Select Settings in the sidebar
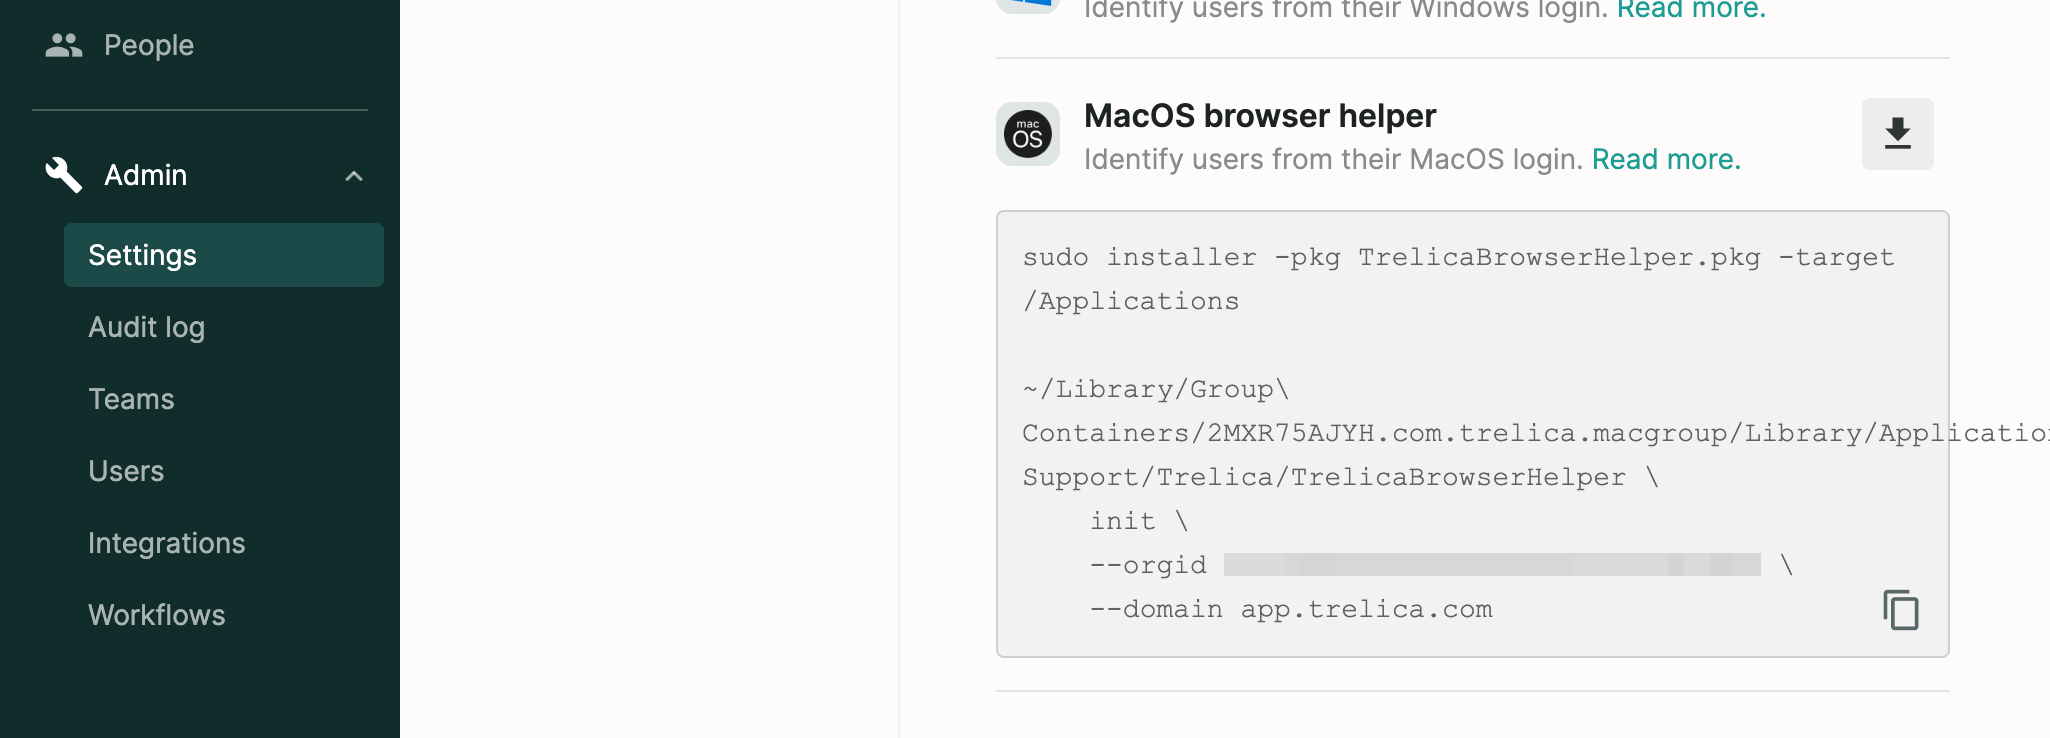2050x738 pixels. (x=224, y=255)
